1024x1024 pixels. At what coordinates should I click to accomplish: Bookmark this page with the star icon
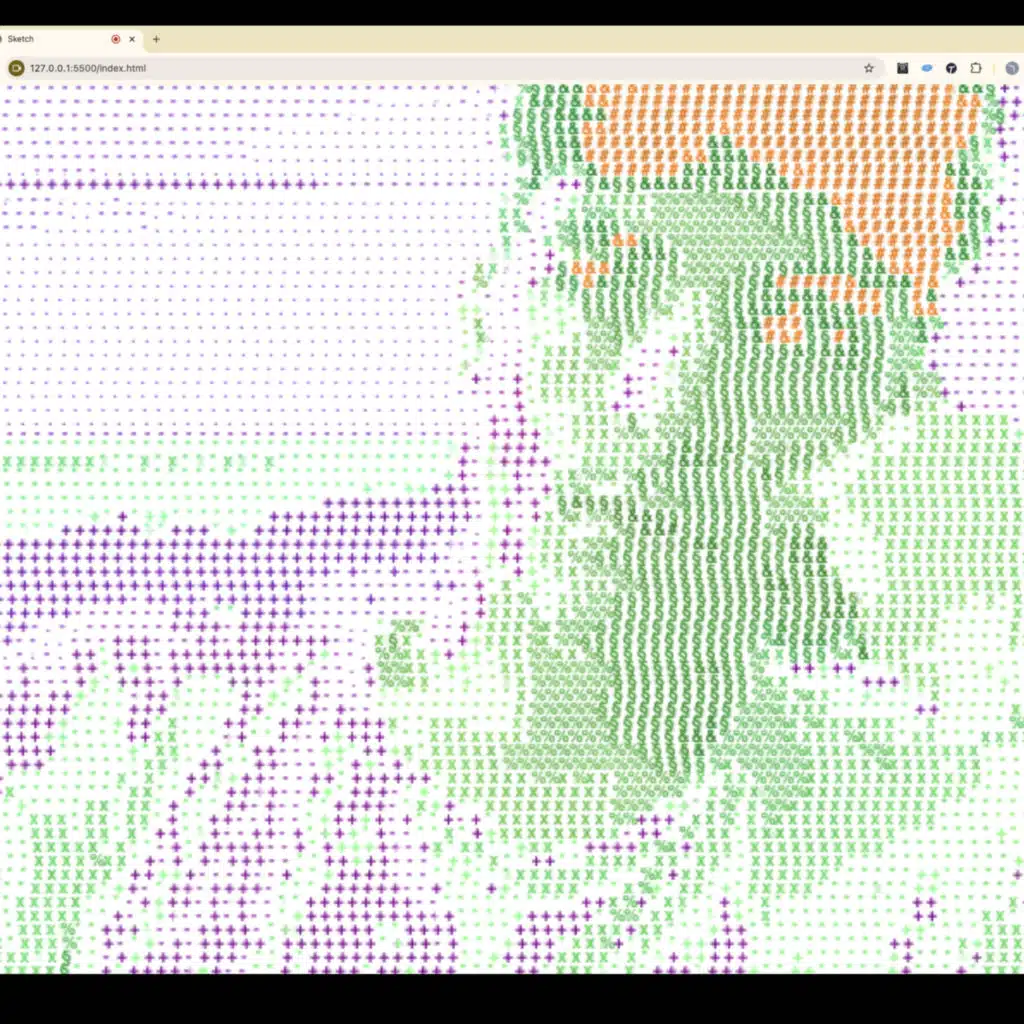(869, 68)
